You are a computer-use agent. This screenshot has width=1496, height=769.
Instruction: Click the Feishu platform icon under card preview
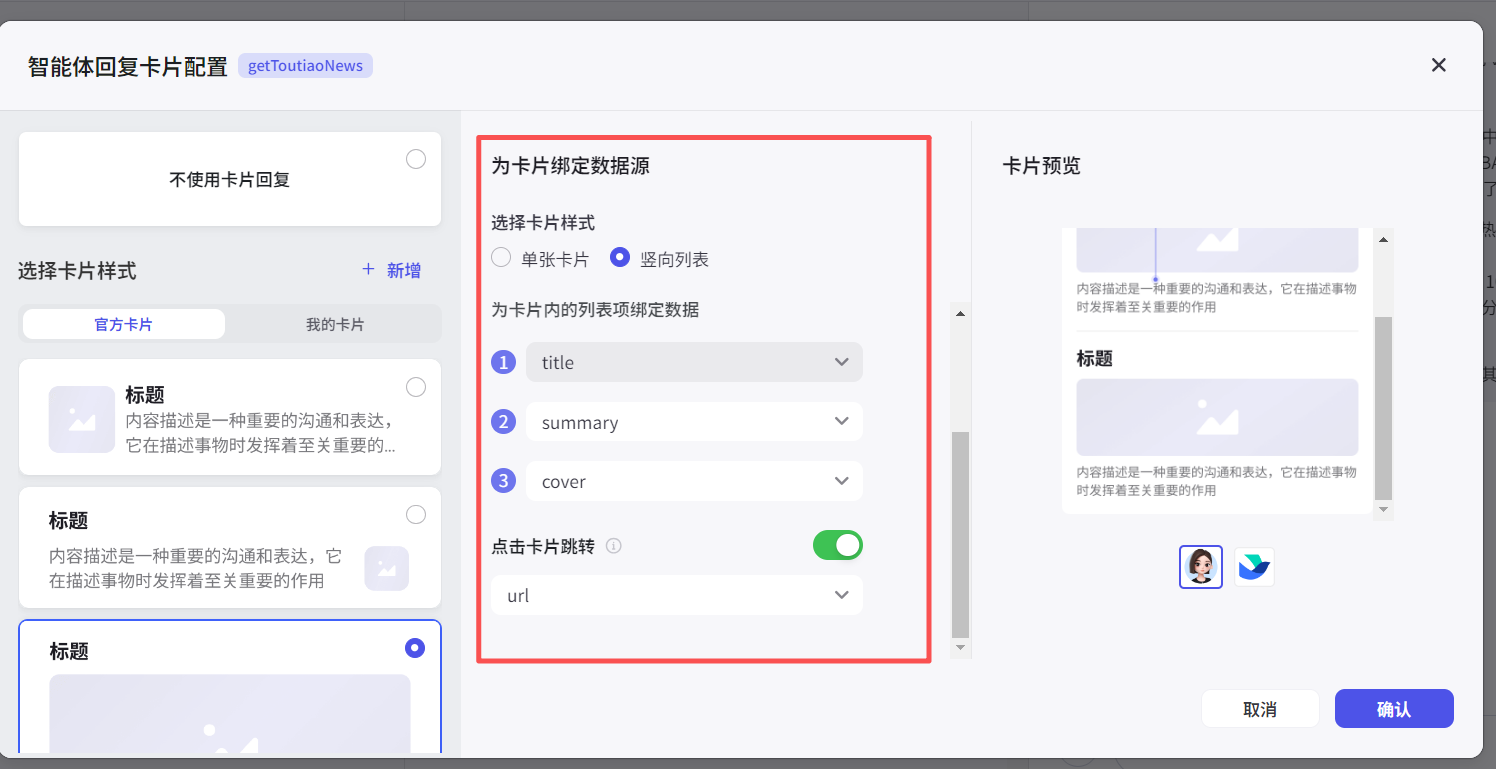pos(1254,566)
